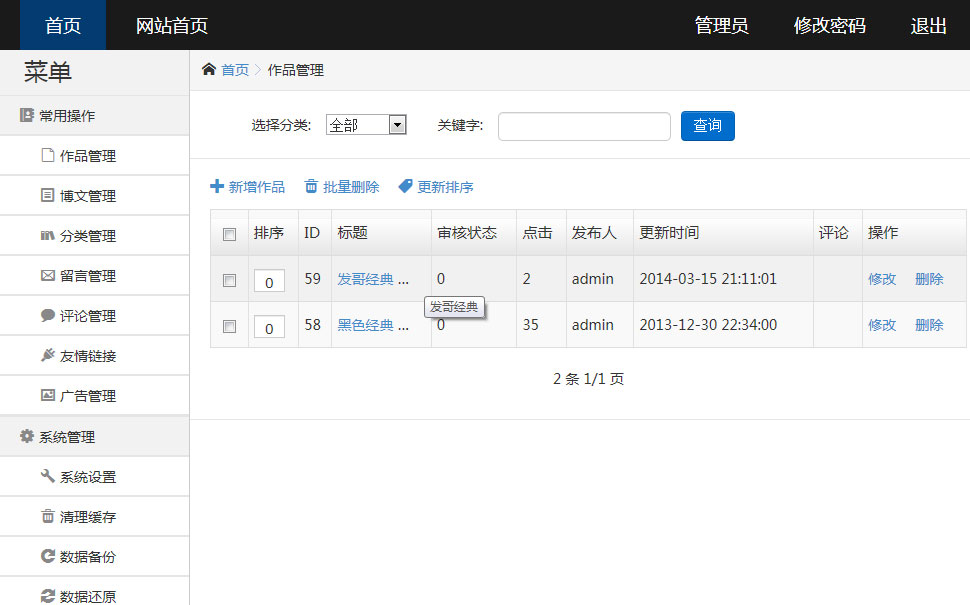970x605 pixels.
Task: Click the books icon next to 分类管理
Action: click(48, 235)
